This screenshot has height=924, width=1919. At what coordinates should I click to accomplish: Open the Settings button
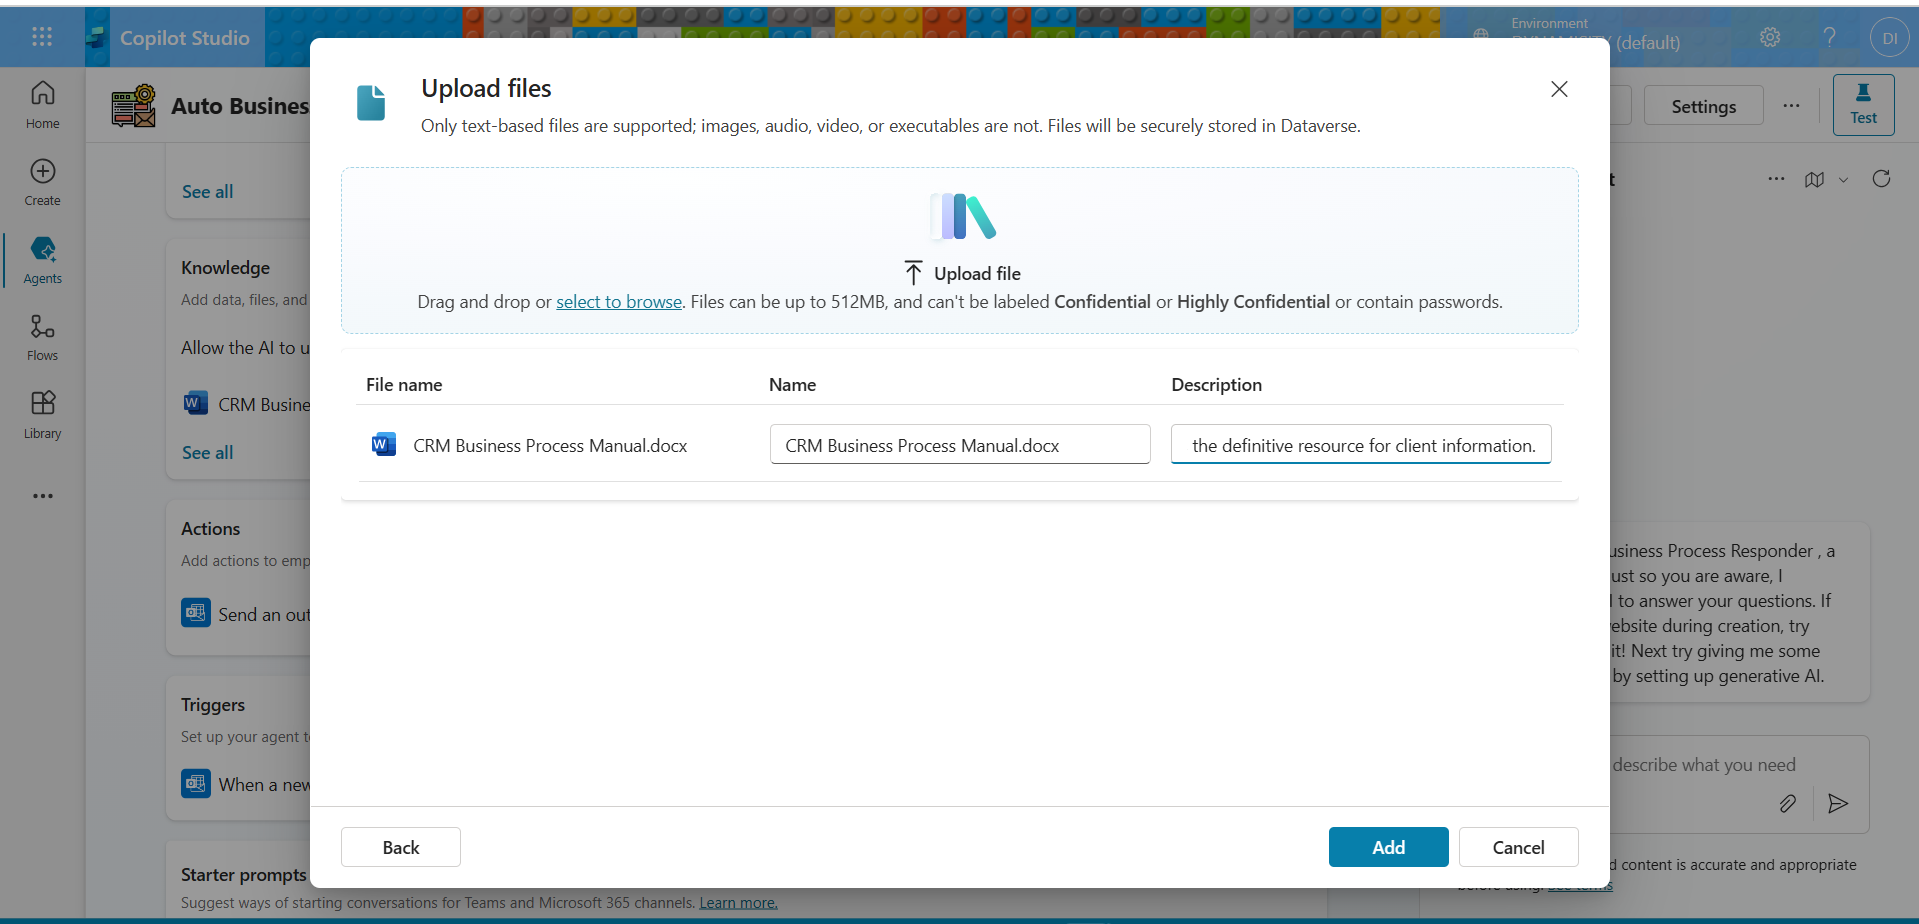click(x=1703, y=106)
